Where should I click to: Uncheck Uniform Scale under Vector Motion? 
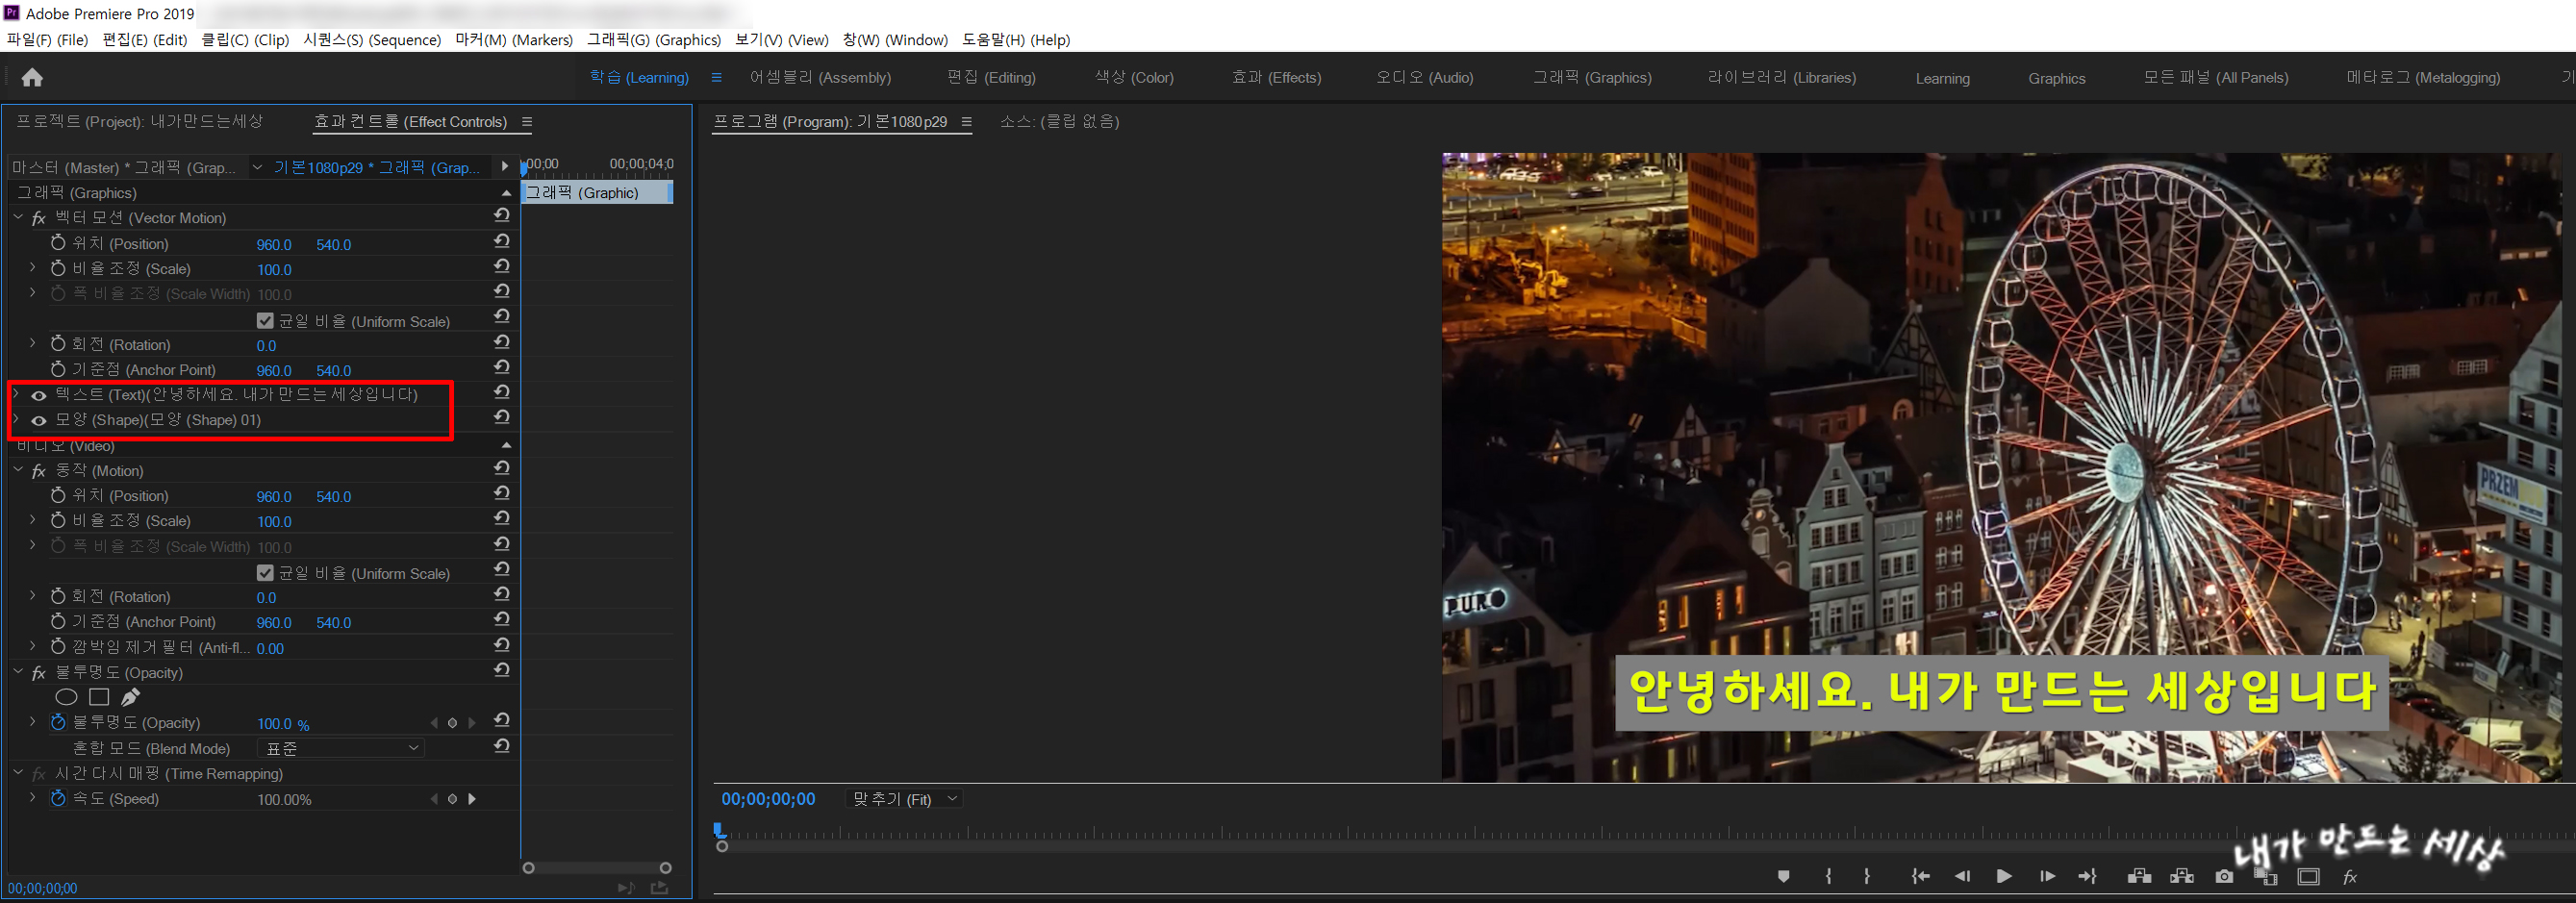click(x=265, y=321)
